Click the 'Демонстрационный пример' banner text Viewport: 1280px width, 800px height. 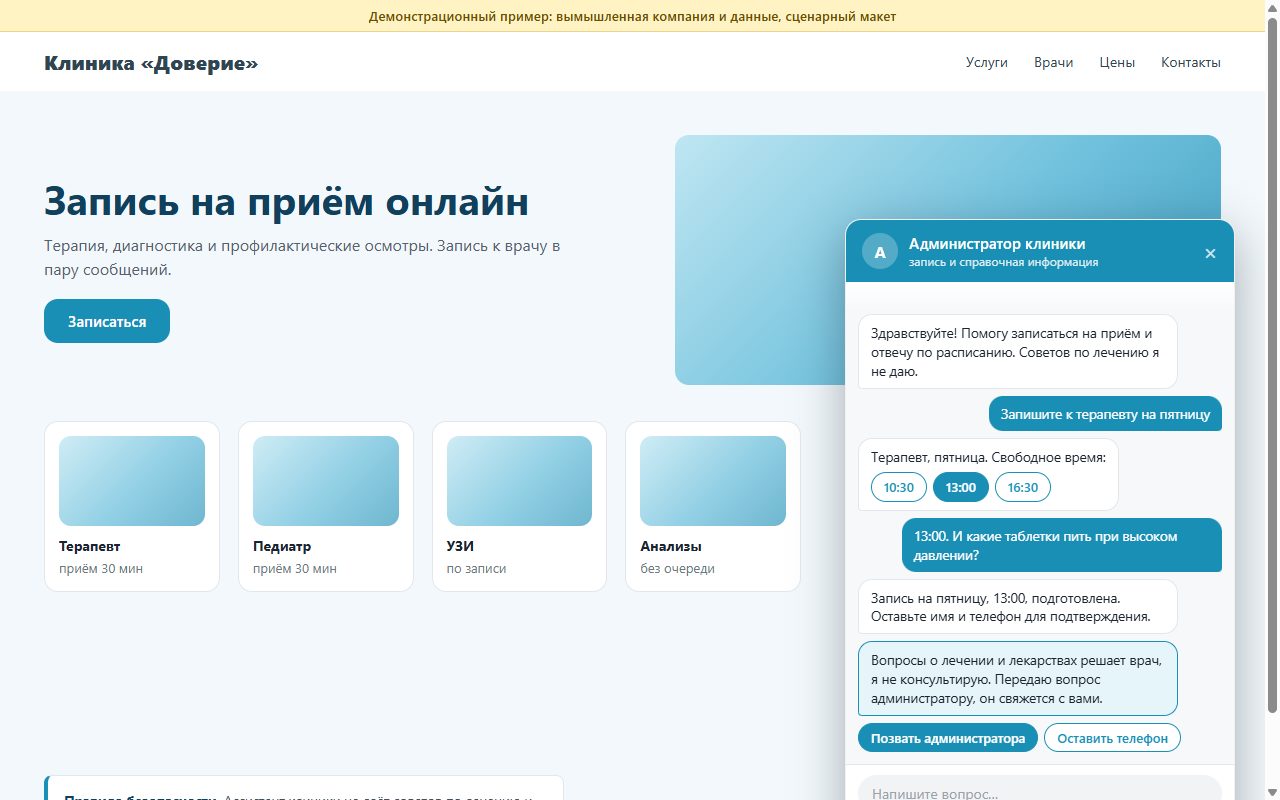coord(632,16)
